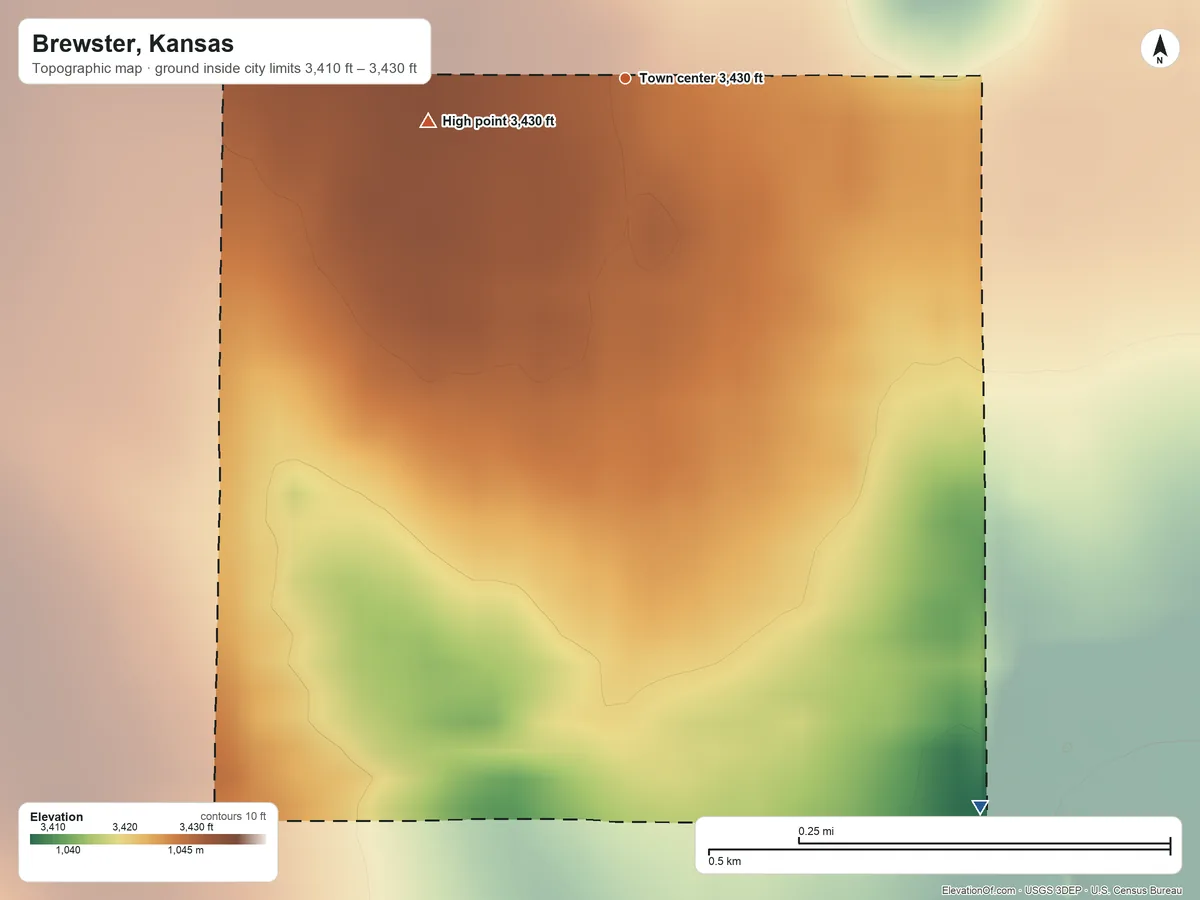This screenshot has width=1200, height=900.
Task: Click the 'Town center 3,430 ft' label
Action: 701,78
